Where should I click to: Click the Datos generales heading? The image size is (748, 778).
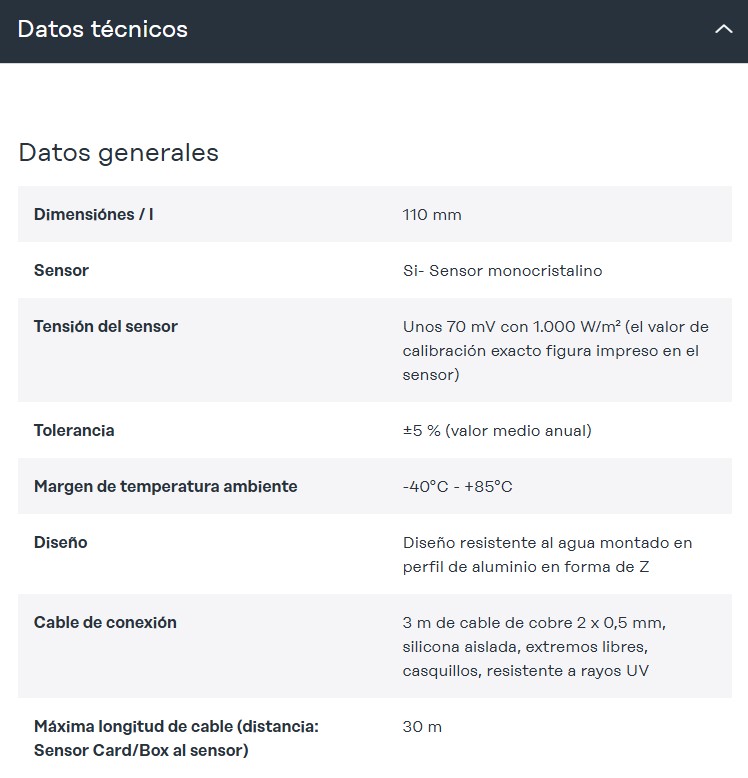pos(118,153)
